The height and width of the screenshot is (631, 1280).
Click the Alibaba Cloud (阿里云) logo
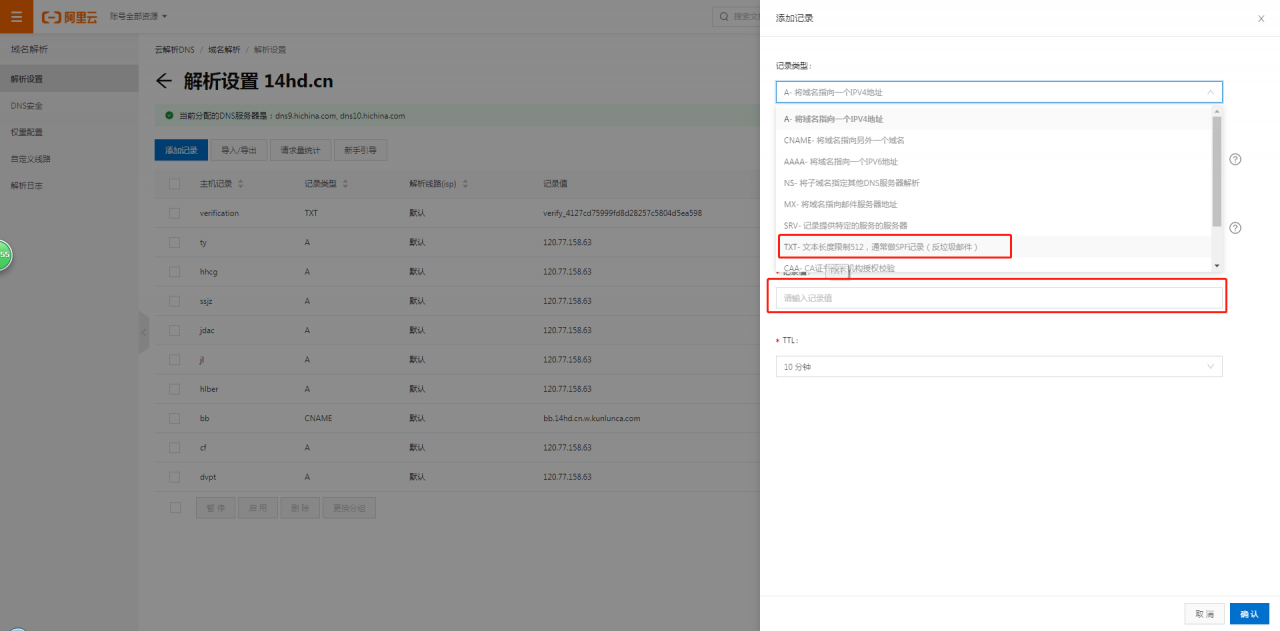tap(67, 16)
